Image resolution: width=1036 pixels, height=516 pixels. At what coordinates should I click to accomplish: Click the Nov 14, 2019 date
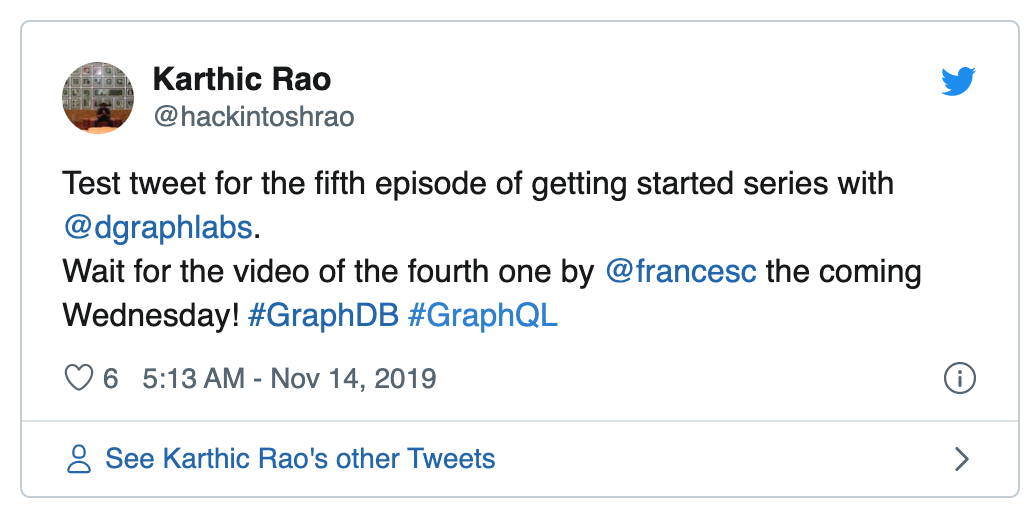tap(354, 379)
